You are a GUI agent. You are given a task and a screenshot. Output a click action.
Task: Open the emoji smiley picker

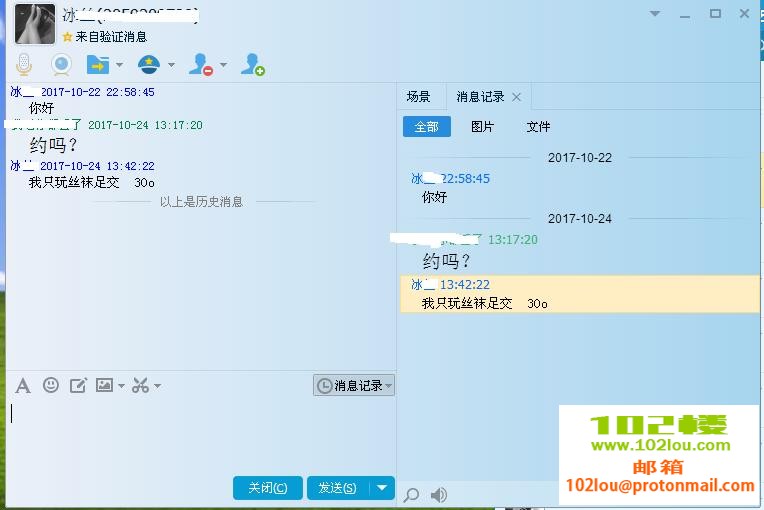point(51,385)
